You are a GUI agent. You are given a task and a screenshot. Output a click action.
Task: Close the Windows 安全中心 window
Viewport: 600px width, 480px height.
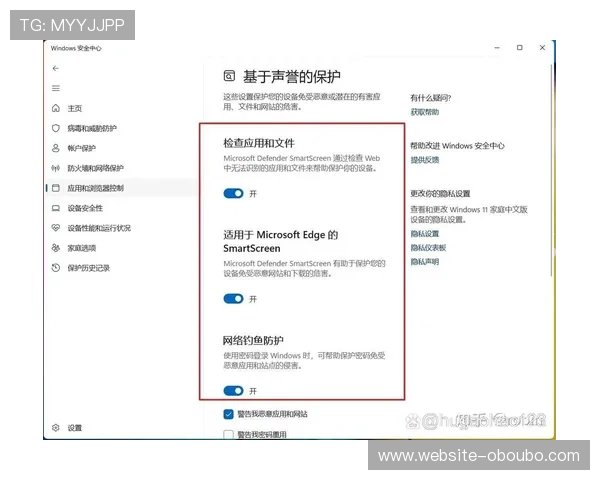[542, 47]
